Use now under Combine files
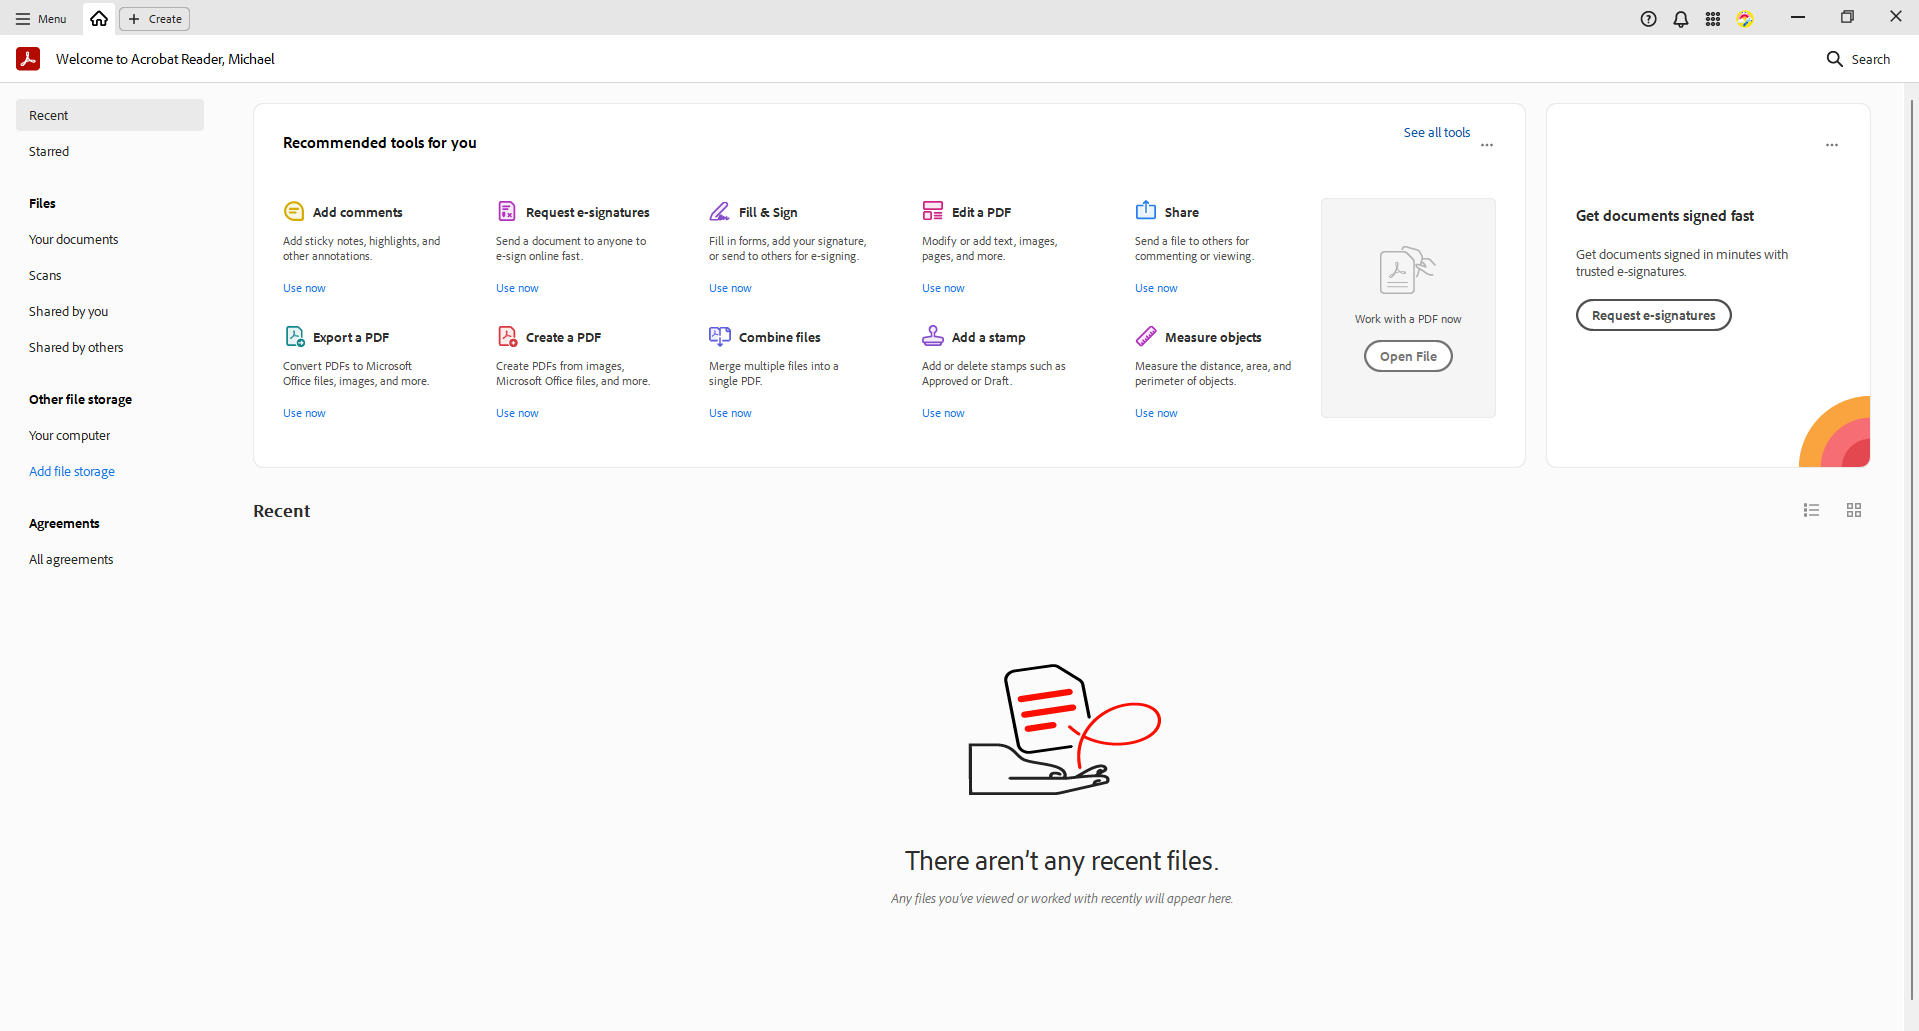 (730, 413)
